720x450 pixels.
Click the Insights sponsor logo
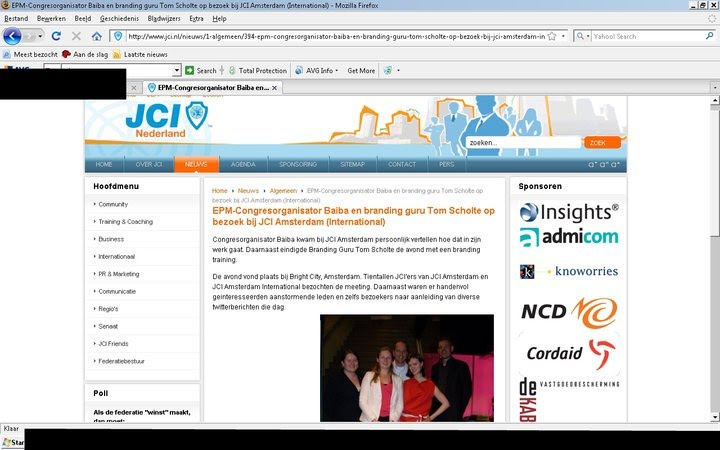point(569,213)
